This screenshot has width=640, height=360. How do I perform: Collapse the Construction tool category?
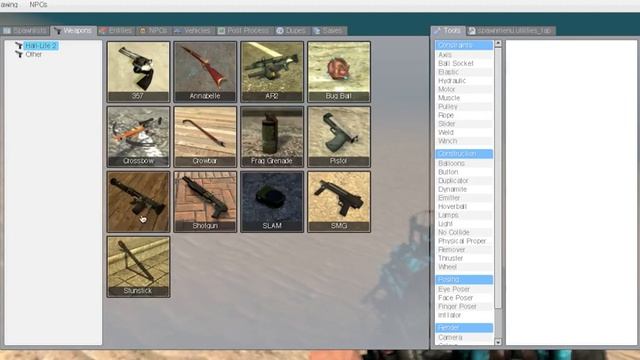click(x=464, y=153)
